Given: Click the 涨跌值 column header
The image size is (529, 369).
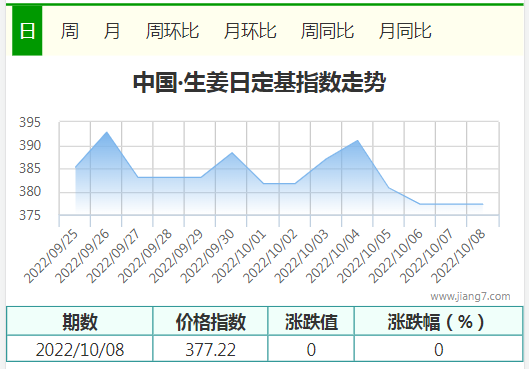Looking at the screenshot, I should pos(311,321).
